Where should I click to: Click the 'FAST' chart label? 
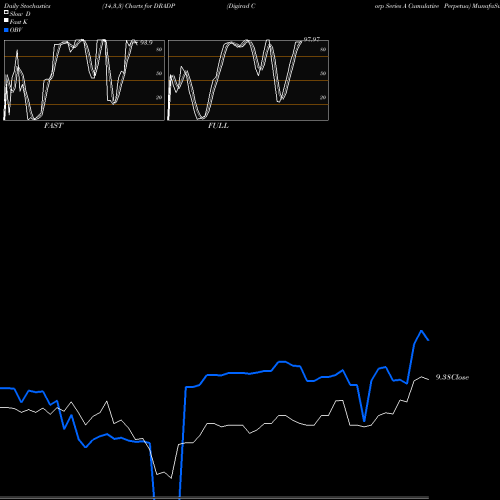coord(53,126)
